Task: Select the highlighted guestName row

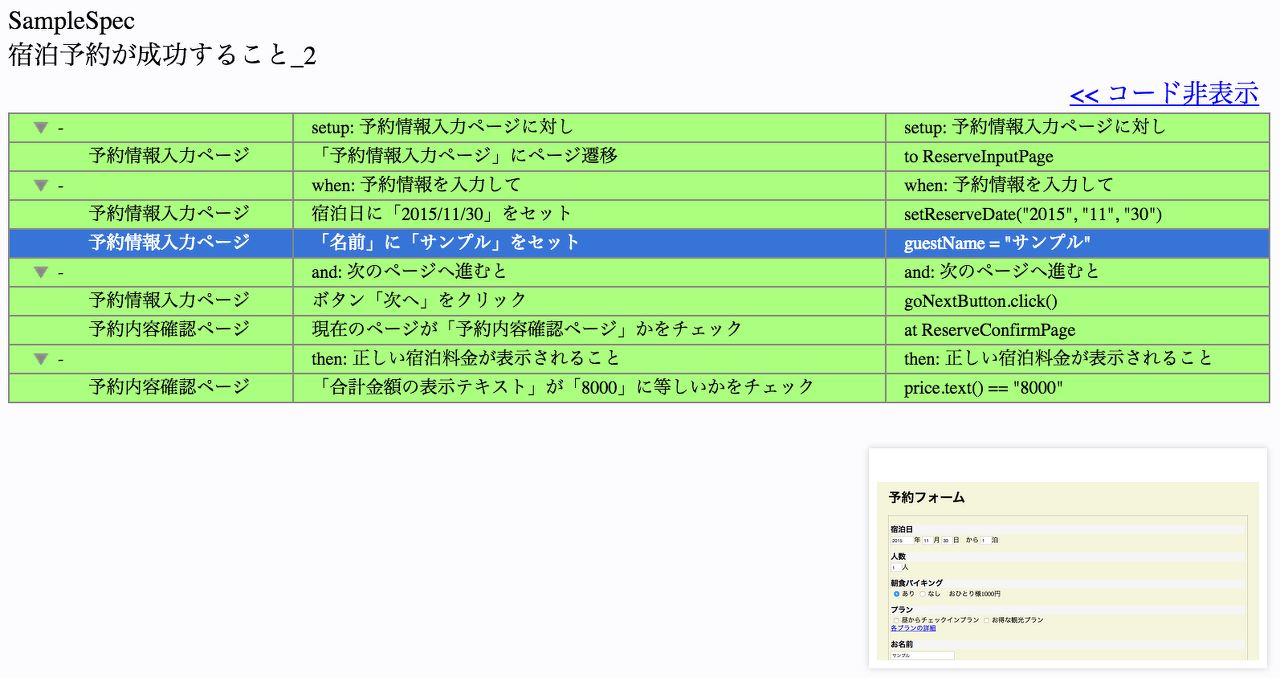Action: 640,242
